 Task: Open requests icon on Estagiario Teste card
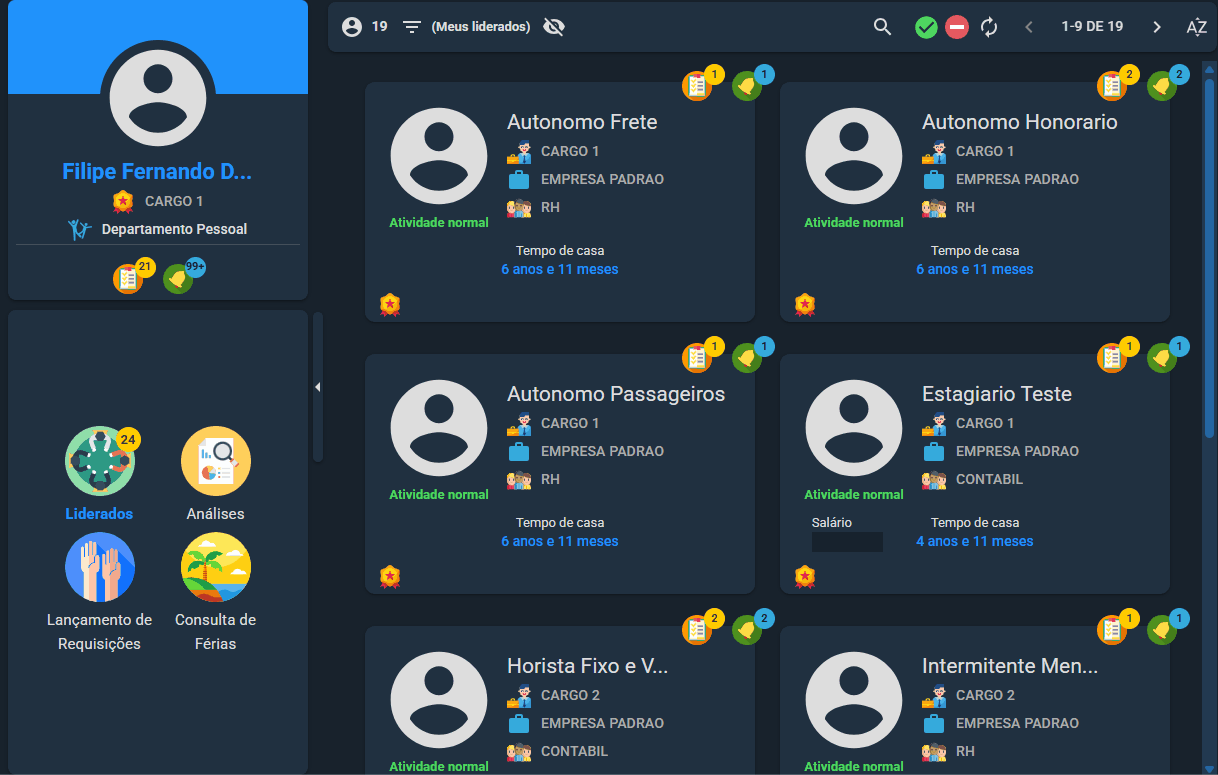pos(1112,358)
